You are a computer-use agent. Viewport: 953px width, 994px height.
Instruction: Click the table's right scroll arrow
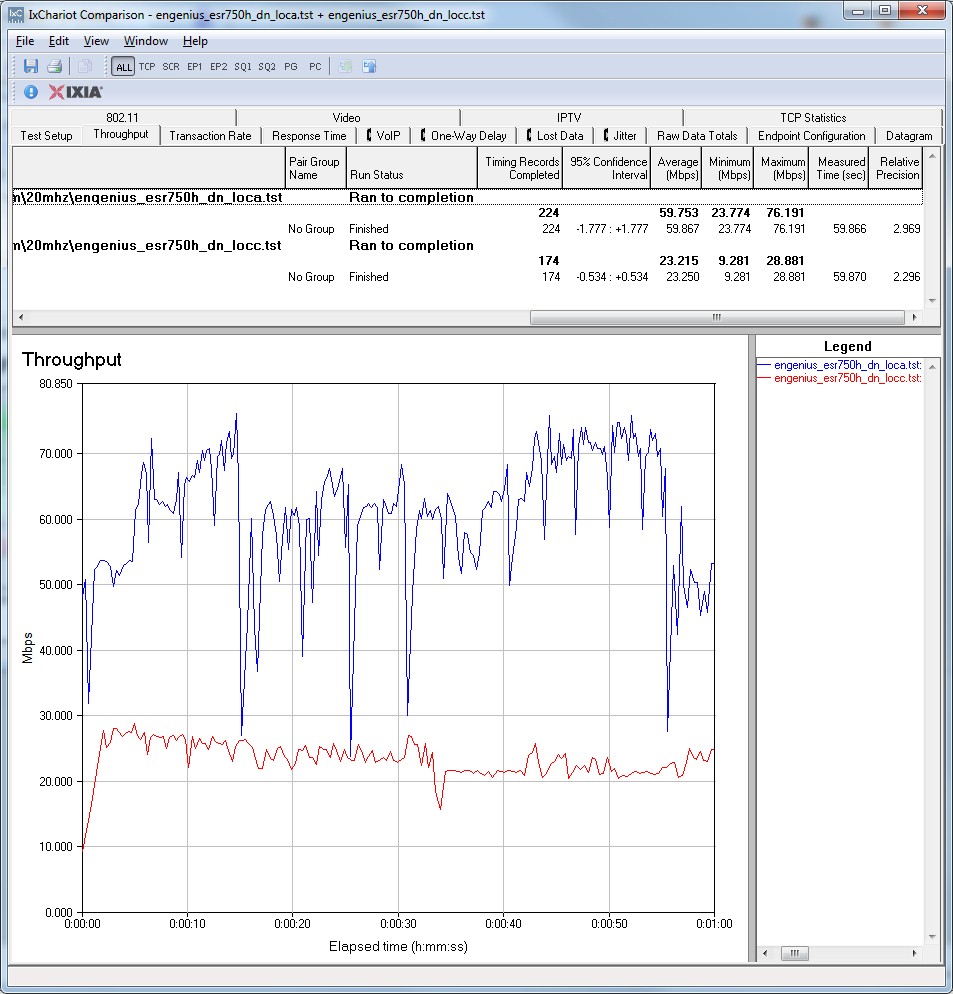click(x=914, y=317)
